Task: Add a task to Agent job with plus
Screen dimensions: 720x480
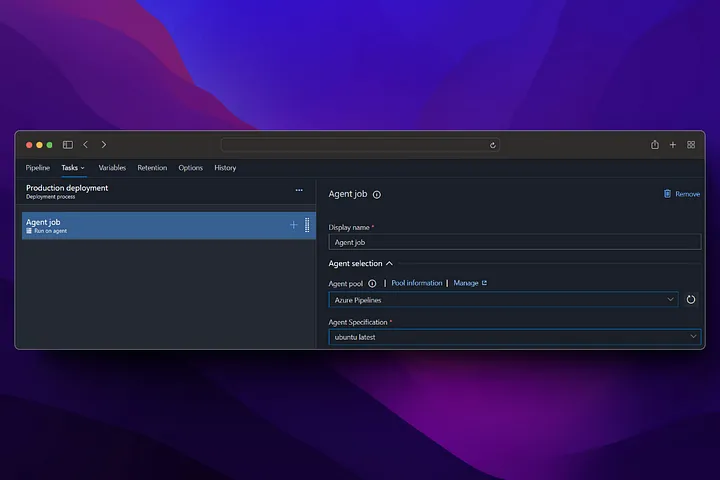Action: pyautogui.click(x=293, y=225)
